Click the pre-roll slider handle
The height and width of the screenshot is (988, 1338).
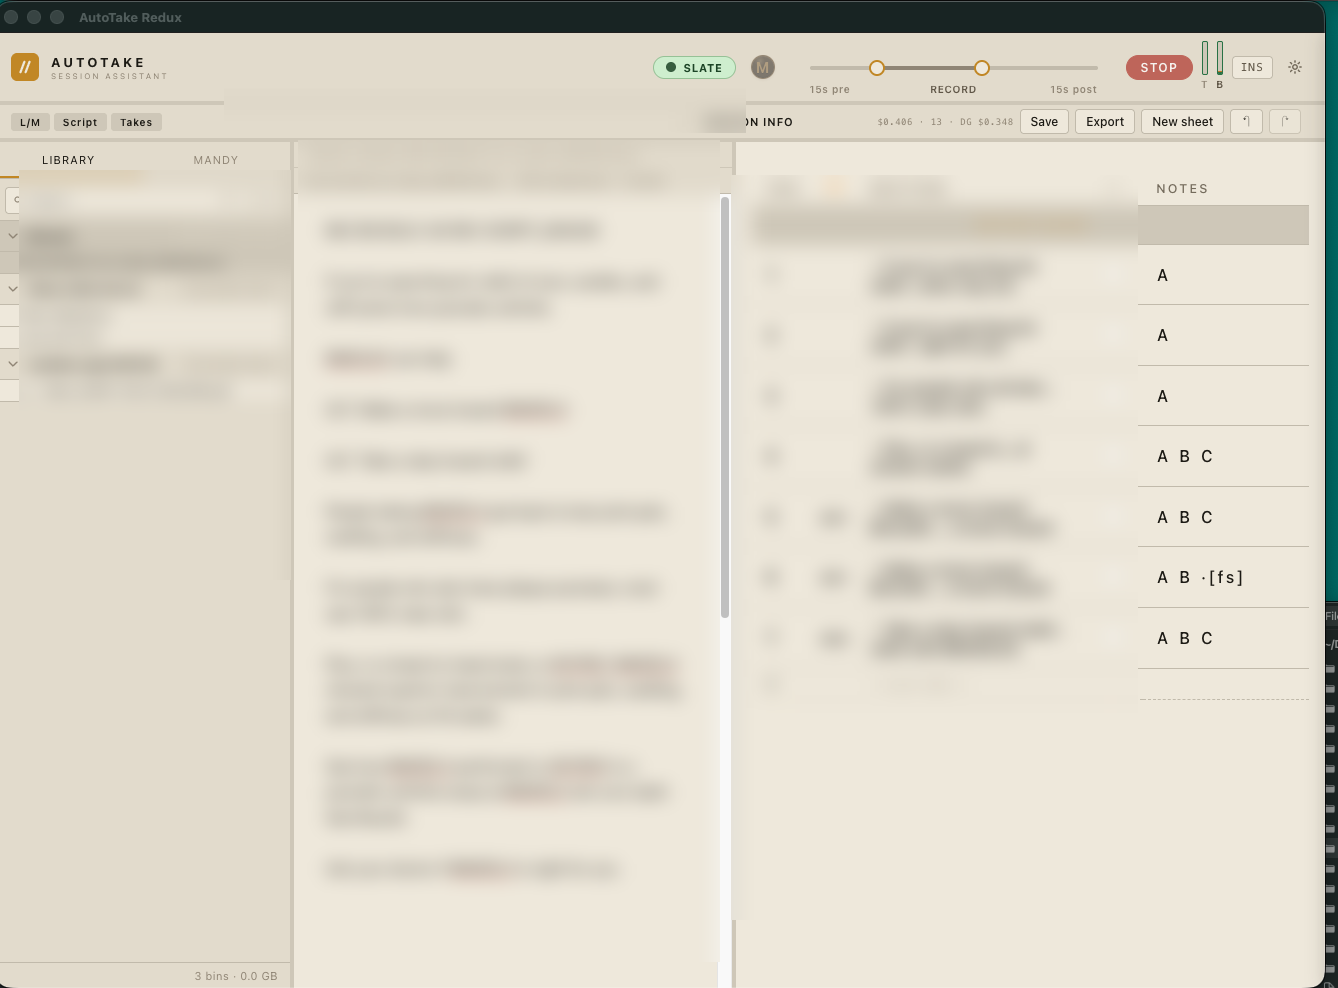click(x=877, y=68)
